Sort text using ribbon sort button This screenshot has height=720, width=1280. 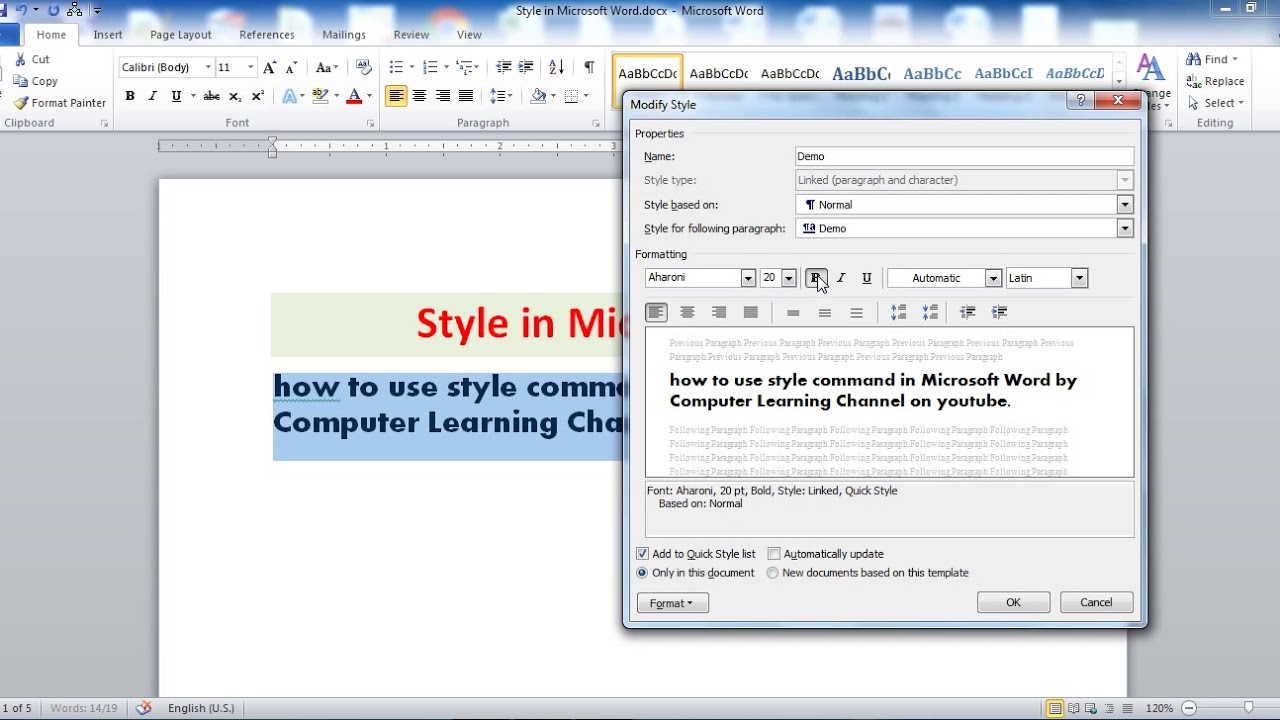(x=557, y=67)
